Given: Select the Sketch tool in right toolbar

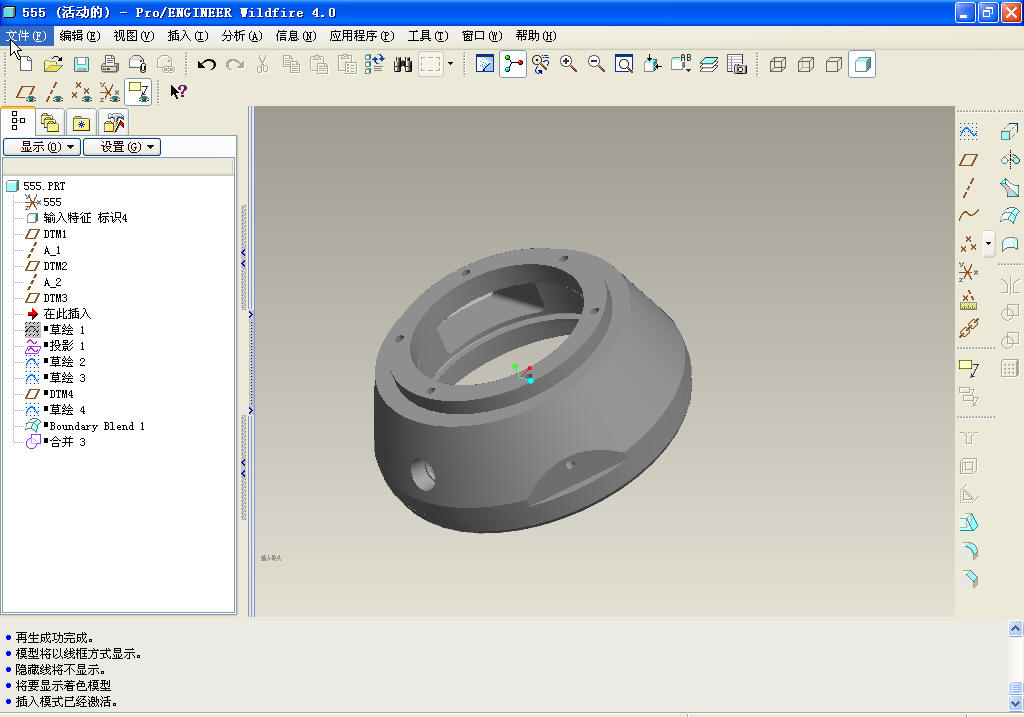Looking at the screenshot, I should (x=968, y=132).
